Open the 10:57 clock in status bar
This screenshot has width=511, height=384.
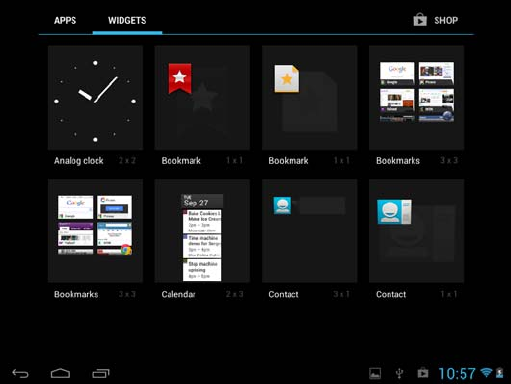coord(457,374)
